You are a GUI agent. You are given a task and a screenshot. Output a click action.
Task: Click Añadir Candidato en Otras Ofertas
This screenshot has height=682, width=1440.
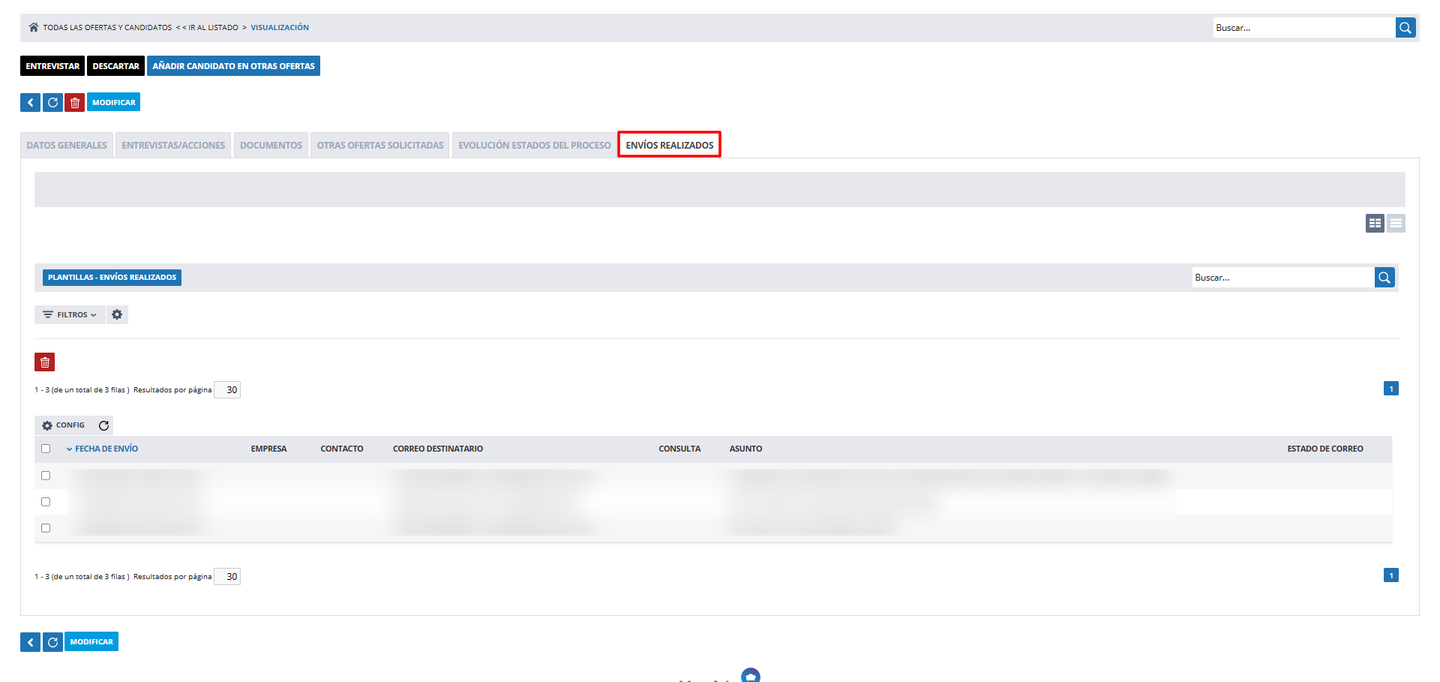[234, 66]
